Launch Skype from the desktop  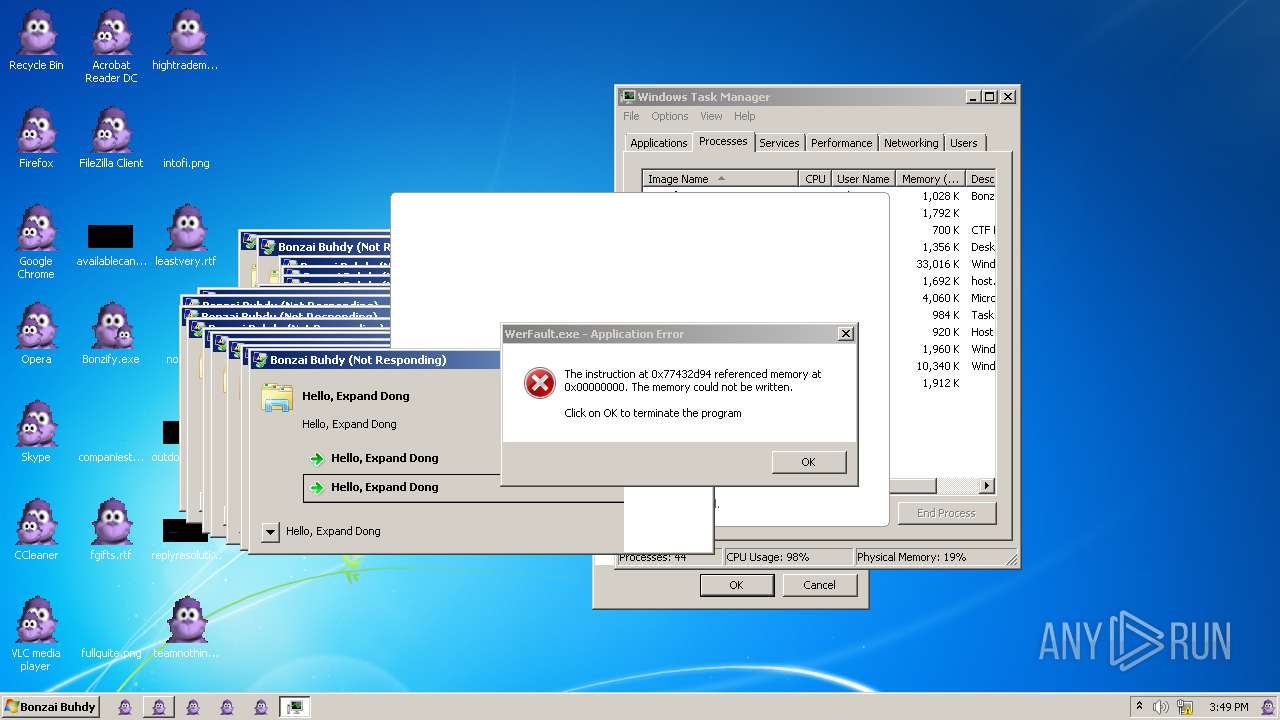click(x=36, y=432)
